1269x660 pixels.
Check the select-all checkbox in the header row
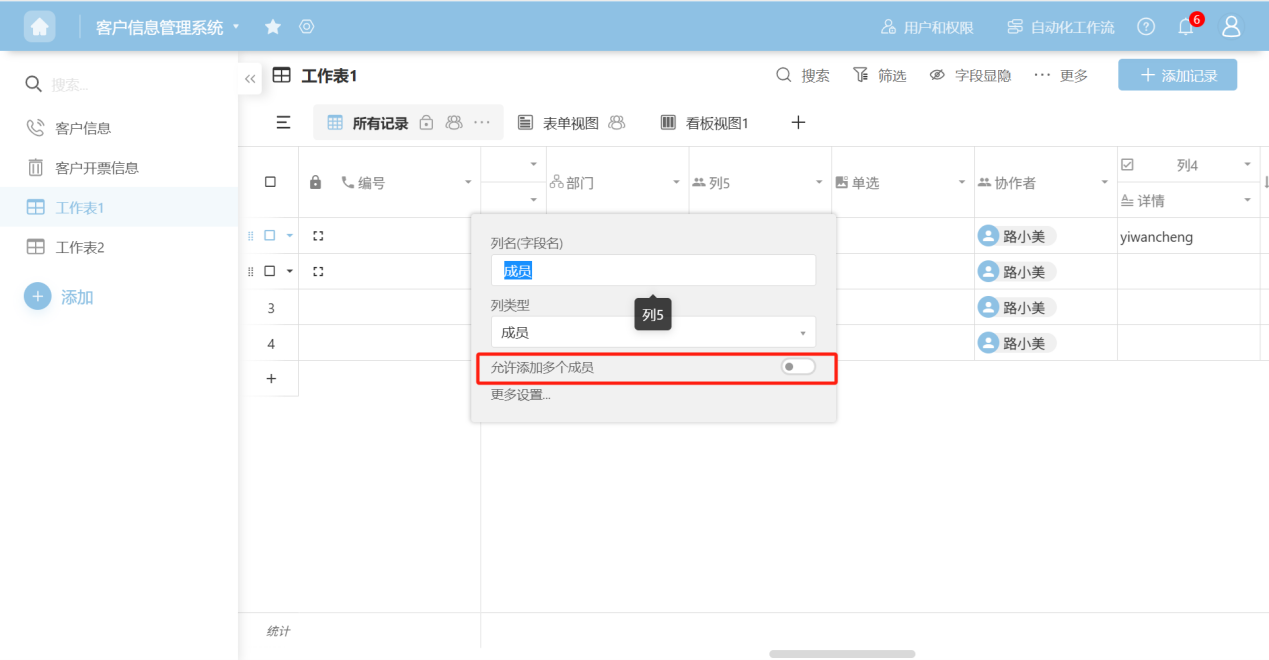coord(270,182)
